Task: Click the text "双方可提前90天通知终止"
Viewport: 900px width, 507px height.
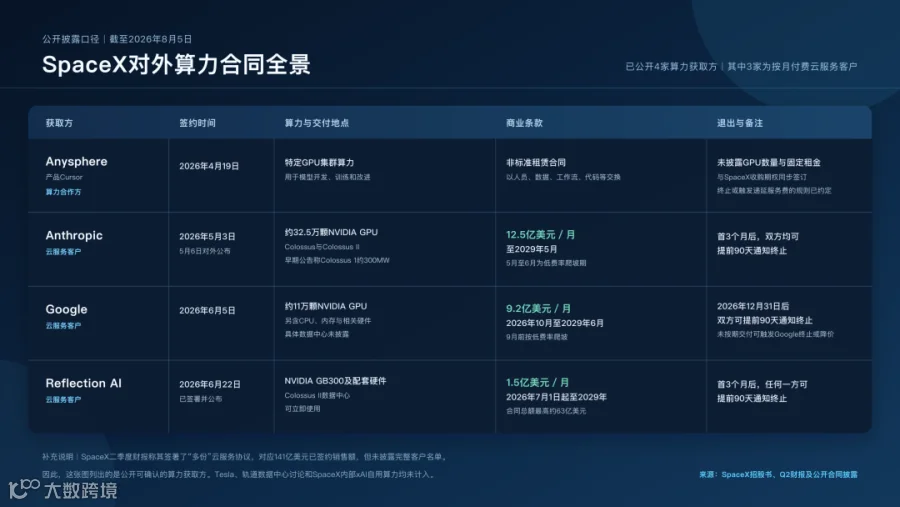Action: pos(765,320)
